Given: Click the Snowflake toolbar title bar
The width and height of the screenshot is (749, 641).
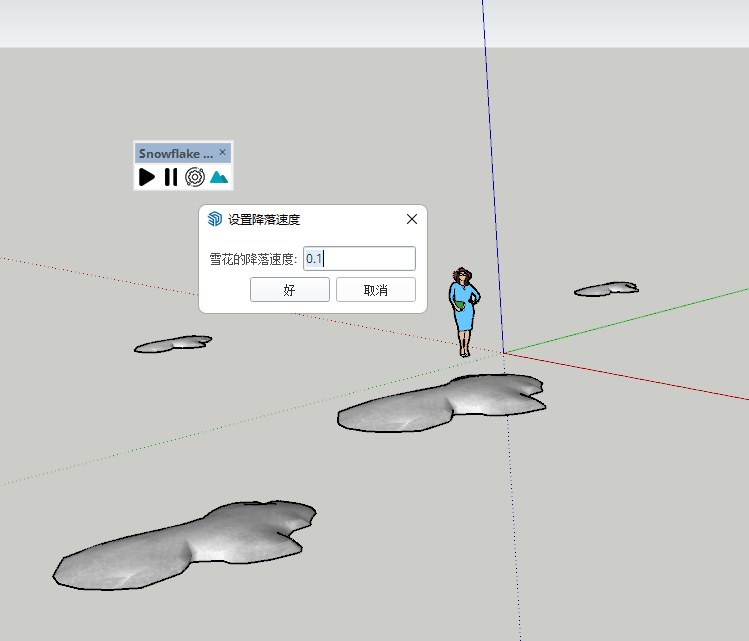Looking at the screenshot, I should coord(175,153).
